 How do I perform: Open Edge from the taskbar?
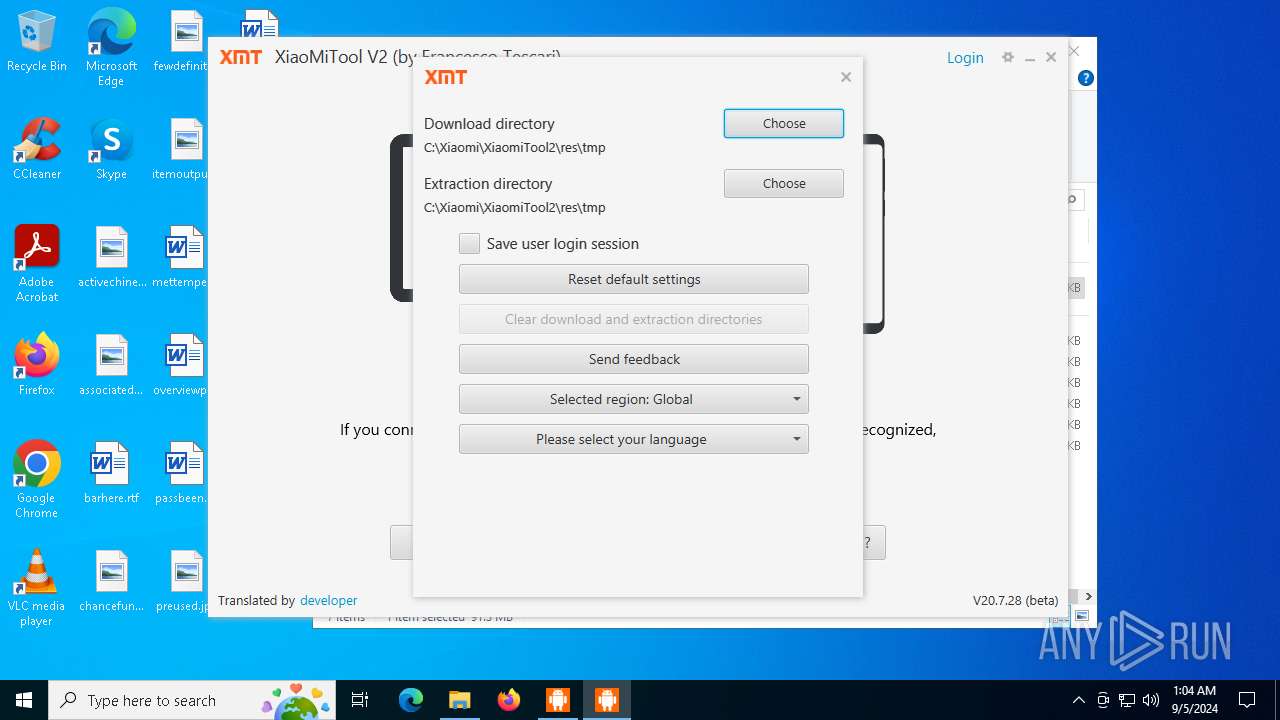pos(411,700)
